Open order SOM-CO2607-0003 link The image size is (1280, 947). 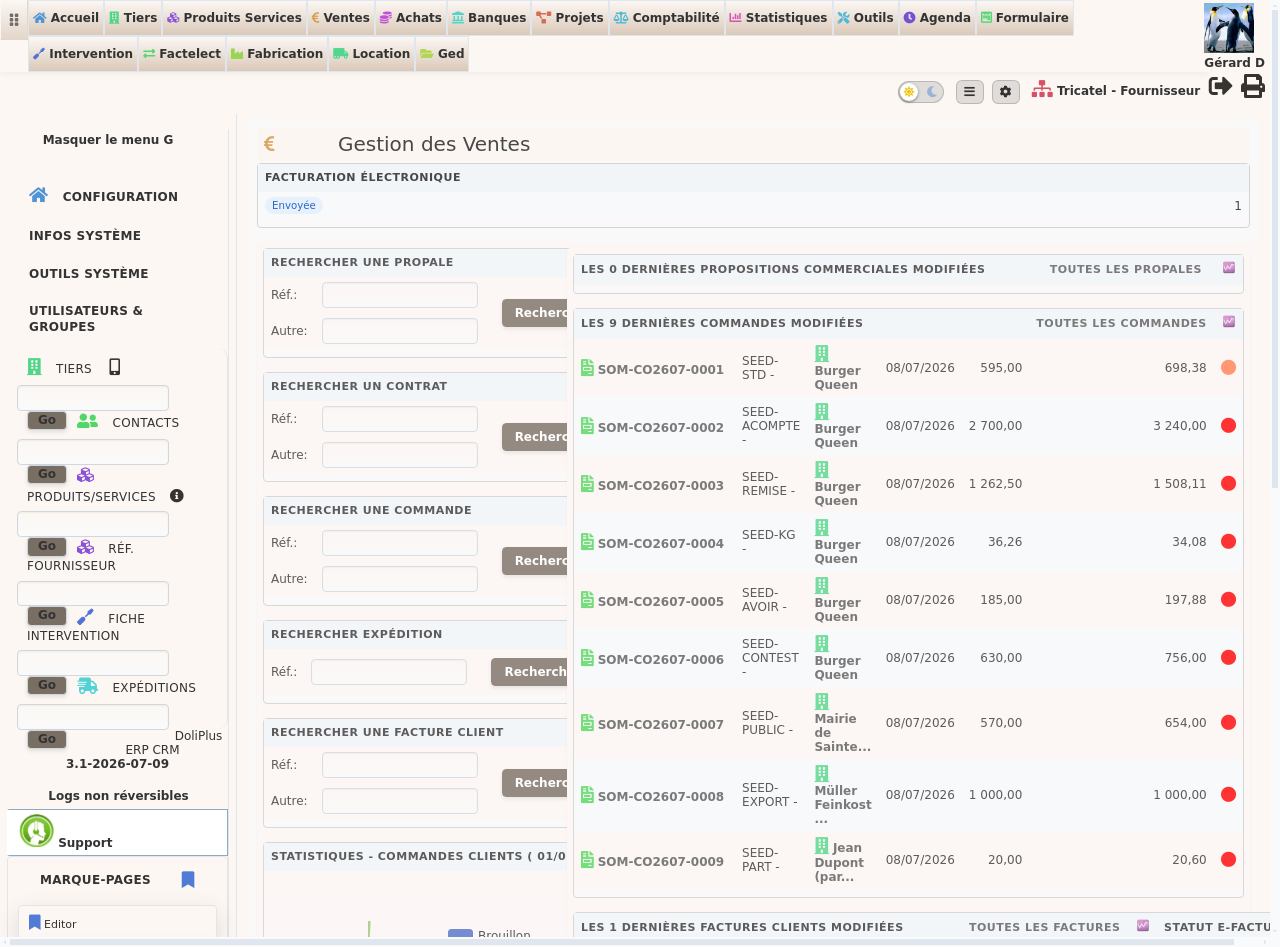(660, 486)
